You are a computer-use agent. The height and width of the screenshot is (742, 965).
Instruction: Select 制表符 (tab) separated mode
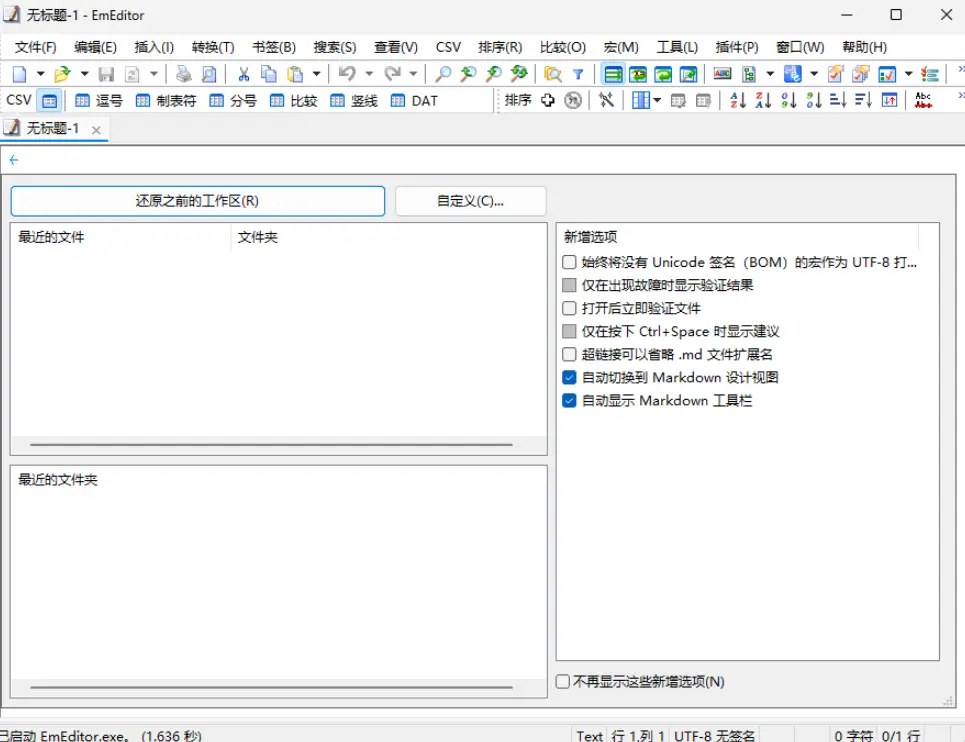click(x=166, y=101)
